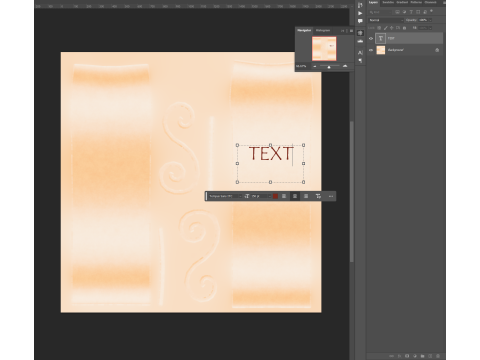This screenshot has height=360, width=480.
Task: Click the Fill value field
Action: pyautogui.click(x=423, y=28)
